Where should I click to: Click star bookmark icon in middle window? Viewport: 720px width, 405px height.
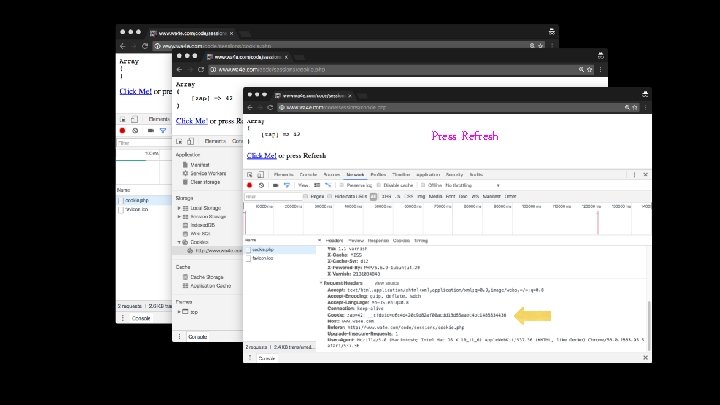[590, 70]
